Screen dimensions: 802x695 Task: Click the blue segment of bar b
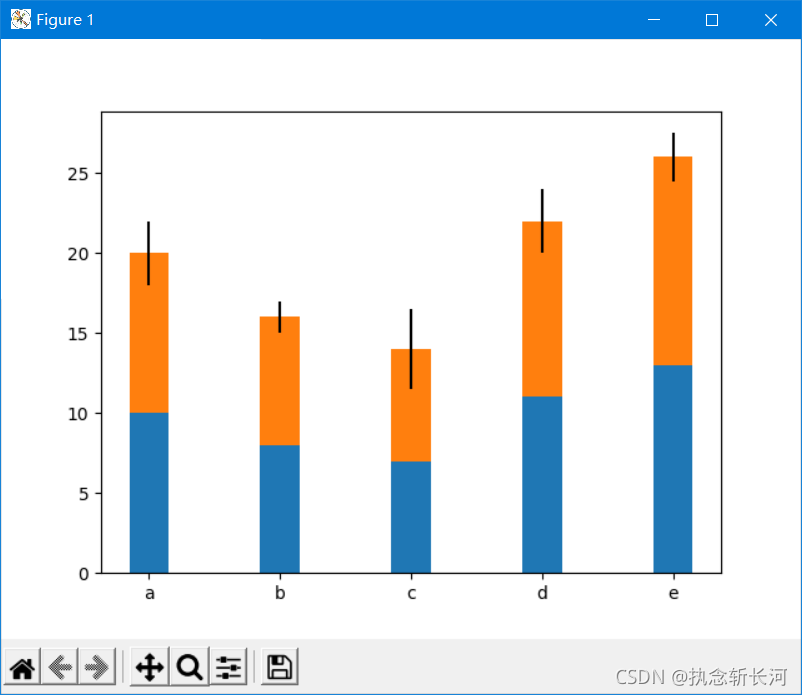[x=280, y=509]
